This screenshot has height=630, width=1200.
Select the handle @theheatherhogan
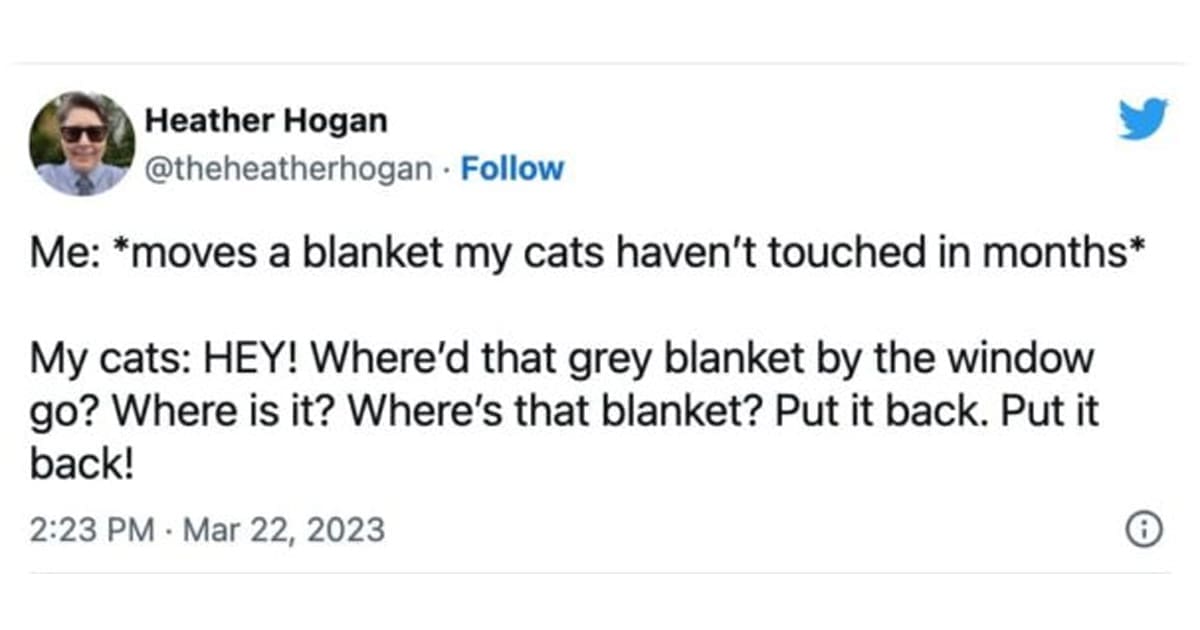(290, 169)
